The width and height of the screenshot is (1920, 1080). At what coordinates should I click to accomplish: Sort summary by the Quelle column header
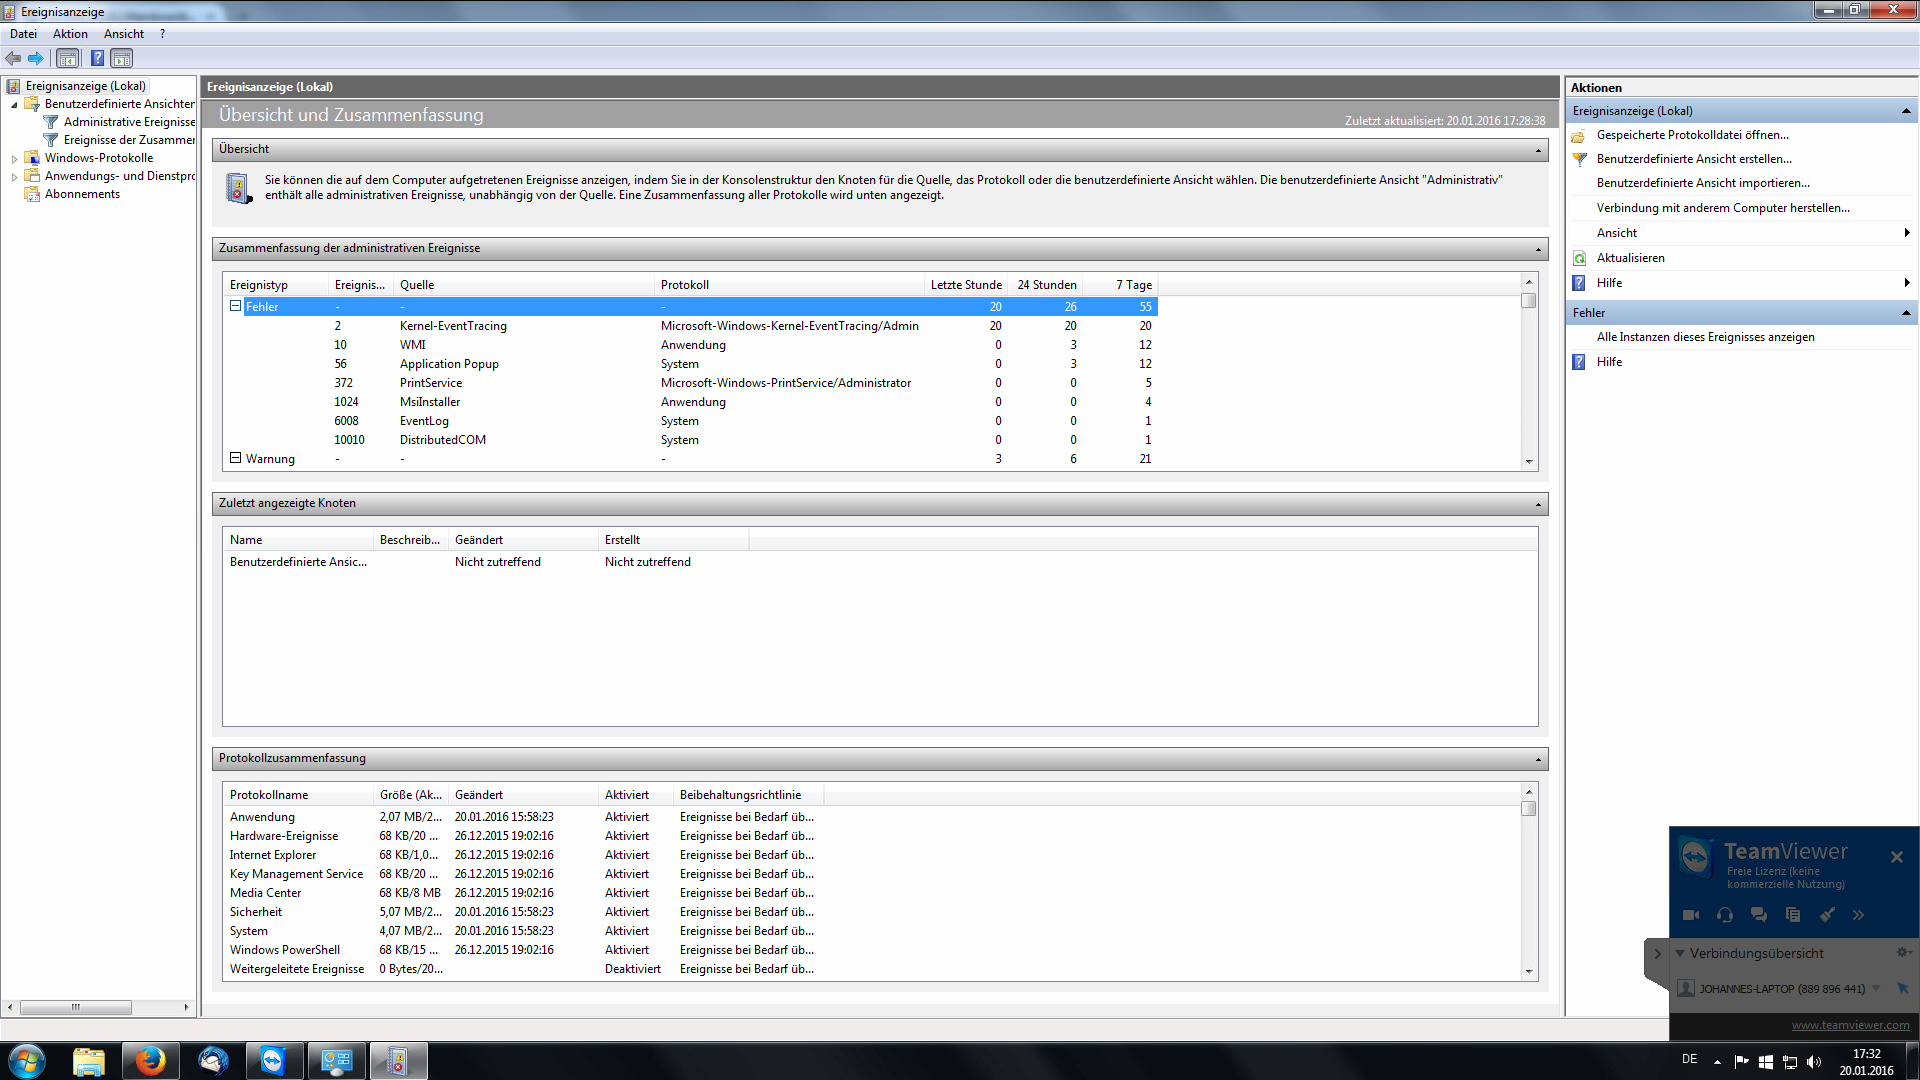(523, 285)
